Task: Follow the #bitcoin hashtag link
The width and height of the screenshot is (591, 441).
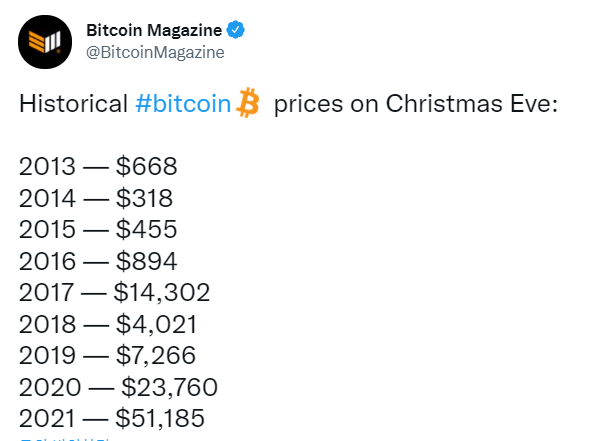Action: pos(183,104)
